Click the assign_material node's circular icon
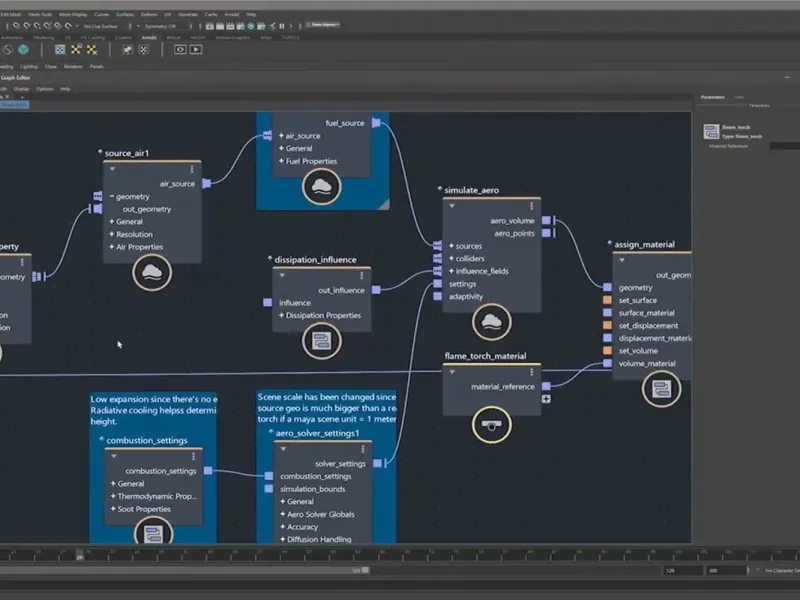Screen dimensions: 800x600 pyautogui.click(x=661, y=388)
